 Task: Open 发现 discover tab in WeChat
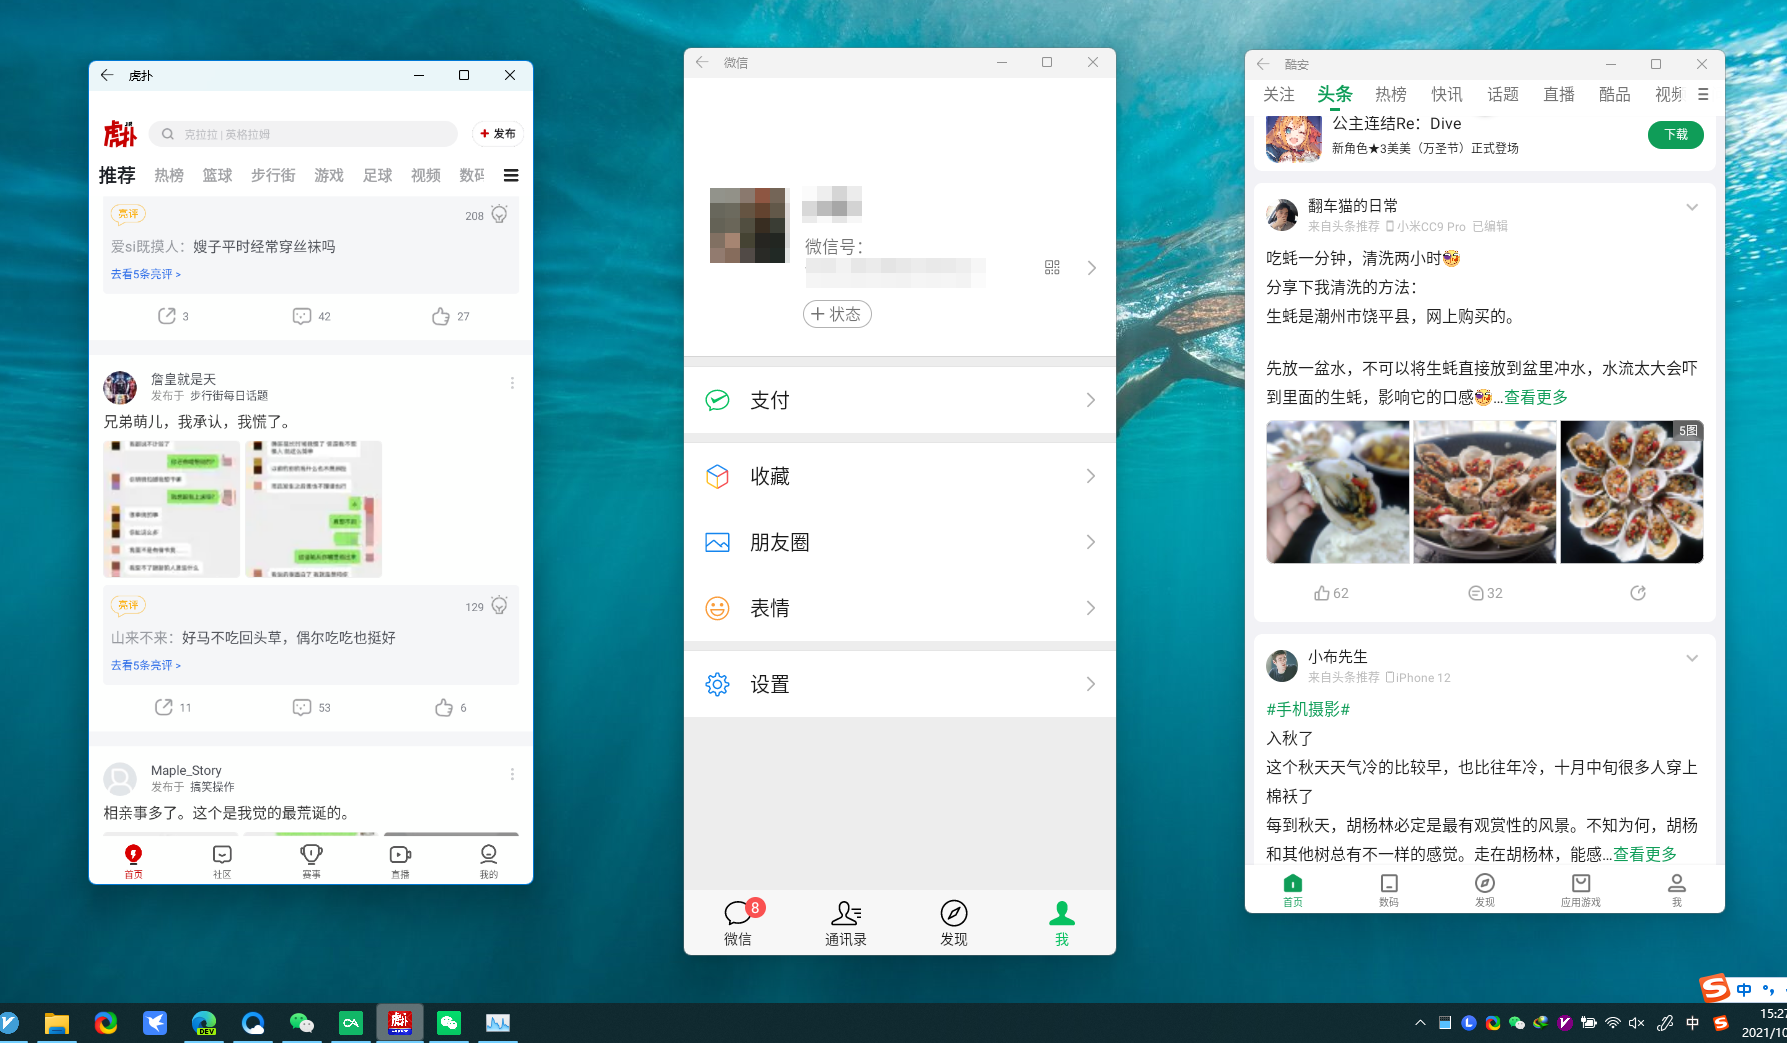pos(954,922)
